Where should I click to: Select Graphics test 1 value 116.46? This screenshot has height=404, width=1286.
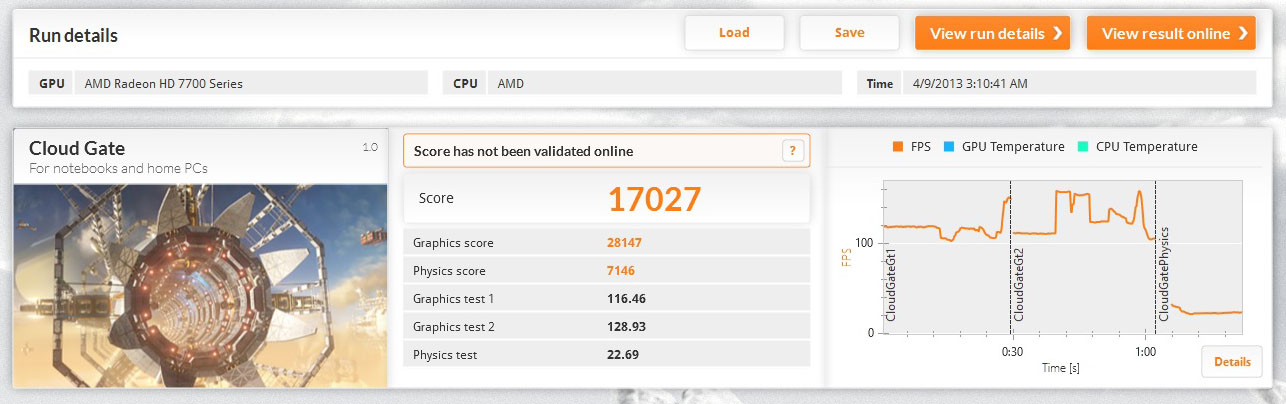(625, 299)
